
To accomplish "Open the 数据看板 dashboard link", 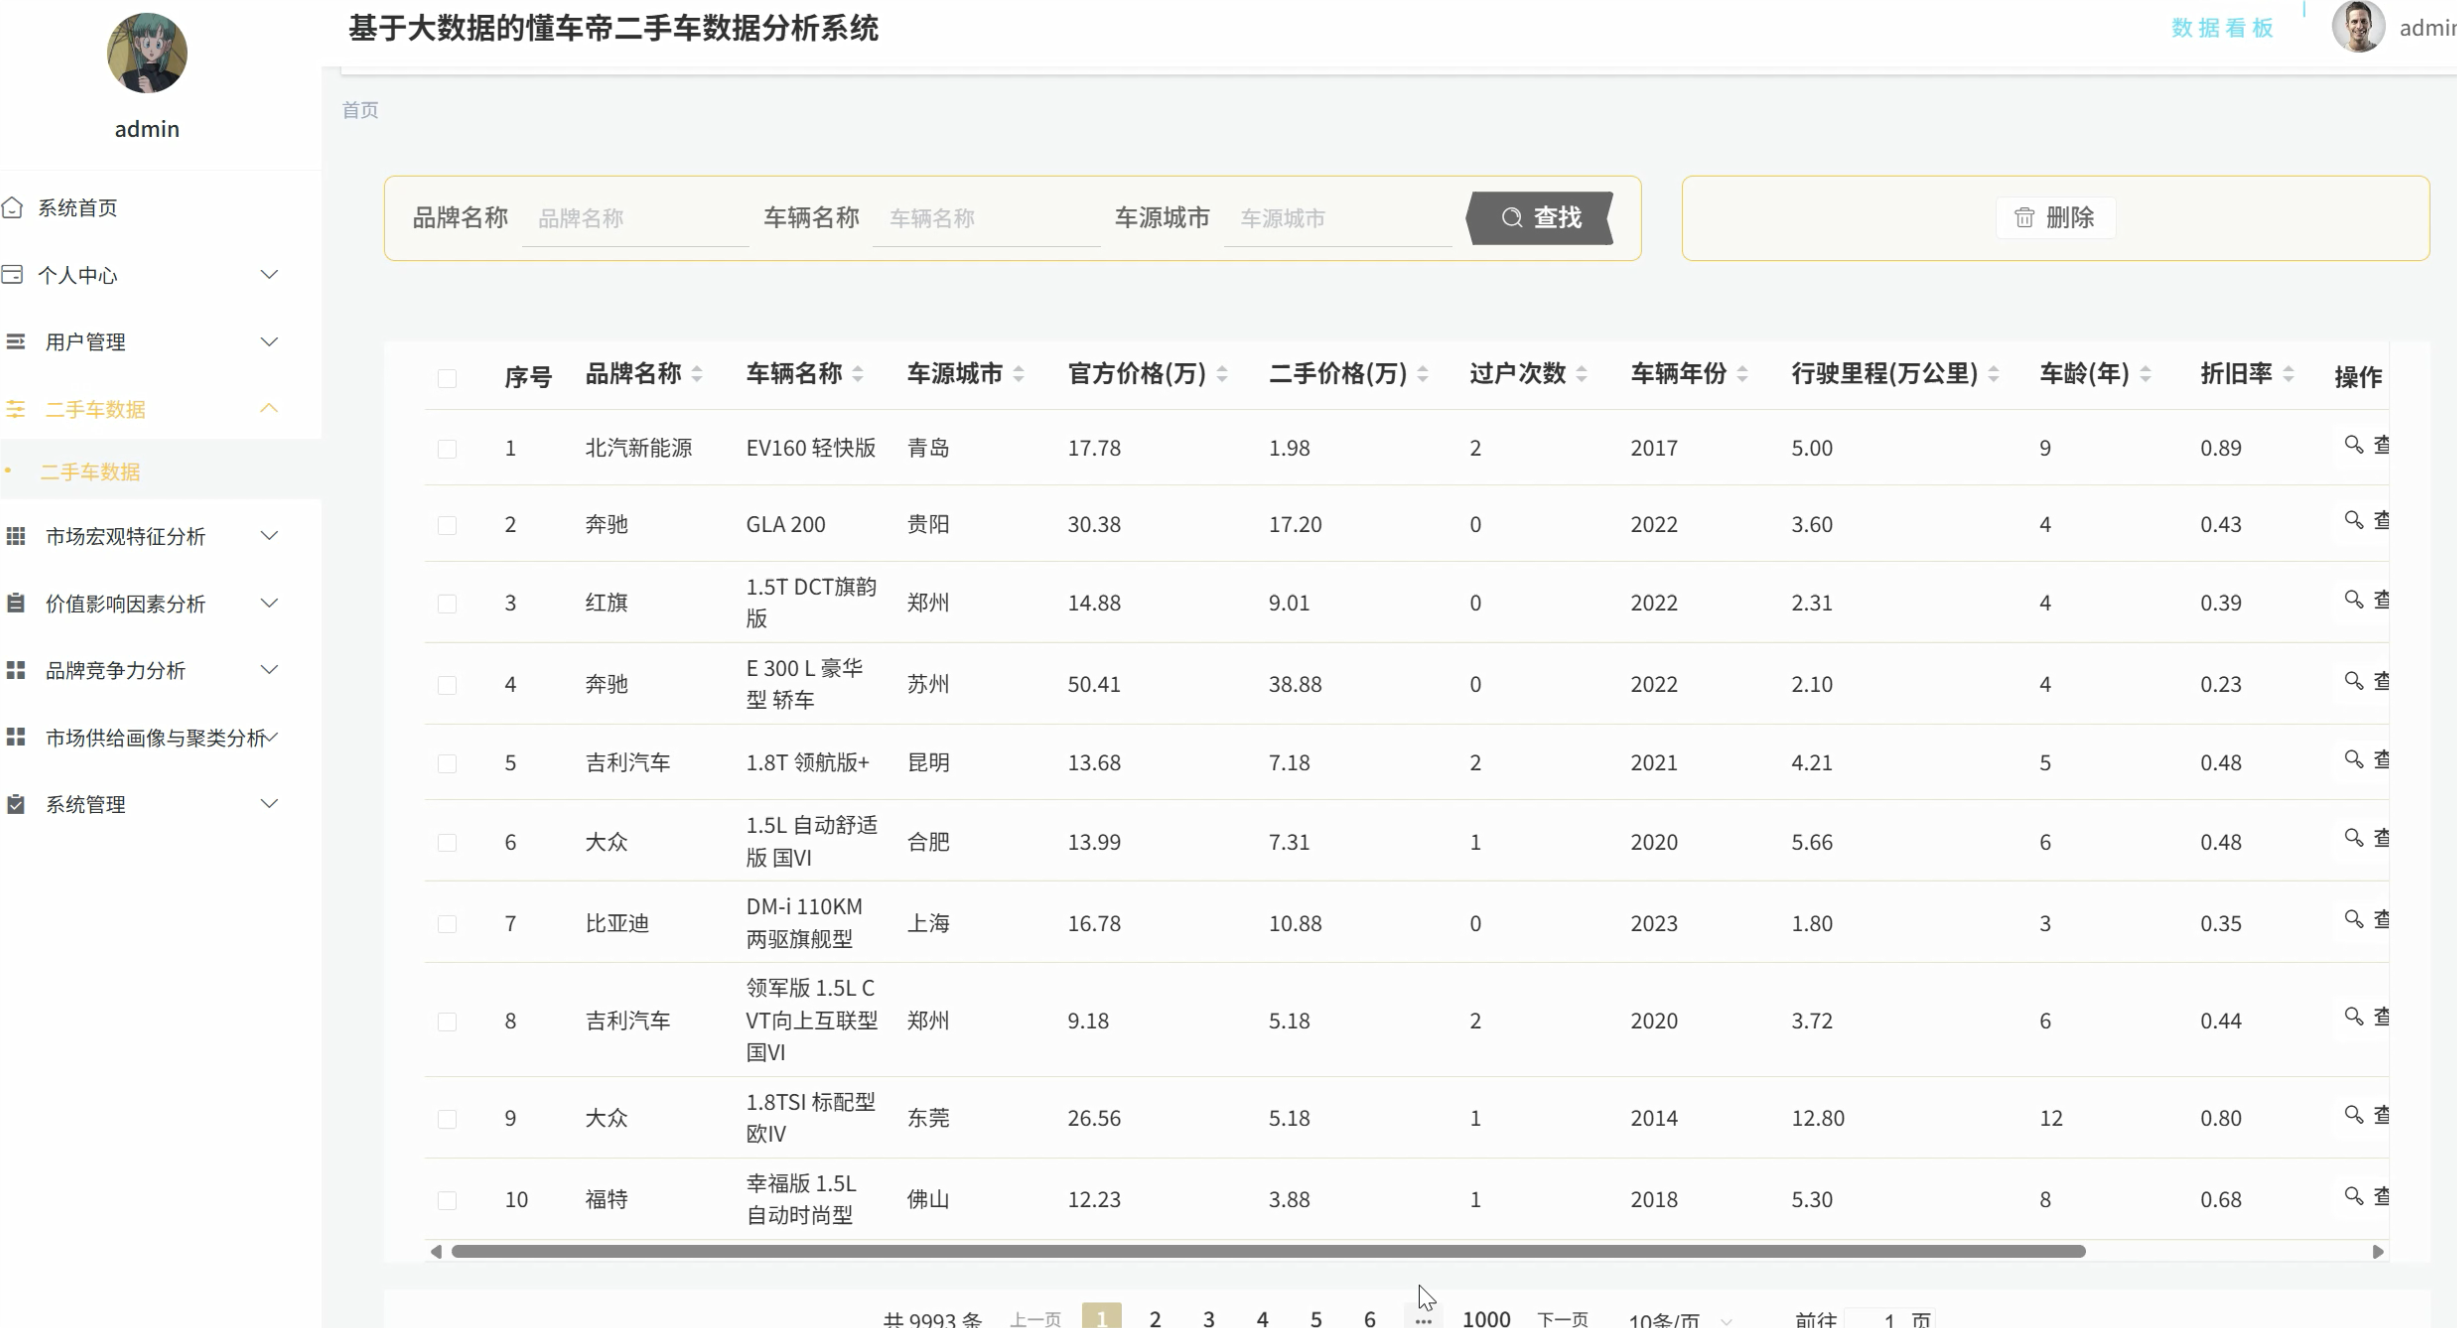I will (x=2222, y=28).
